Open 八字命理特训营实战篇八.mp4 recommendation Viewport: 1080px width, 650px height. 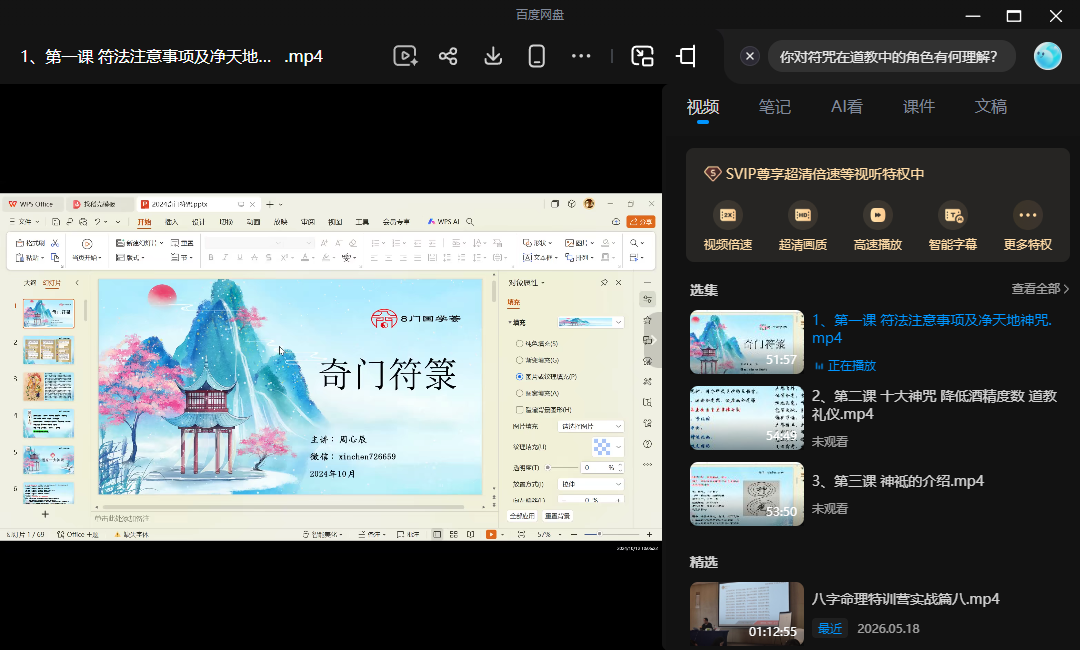pos(905,599)
